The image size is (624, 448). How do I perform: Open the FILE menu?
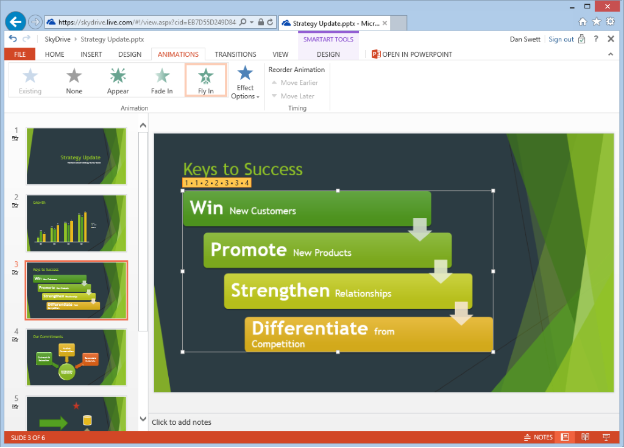(19, 54)
